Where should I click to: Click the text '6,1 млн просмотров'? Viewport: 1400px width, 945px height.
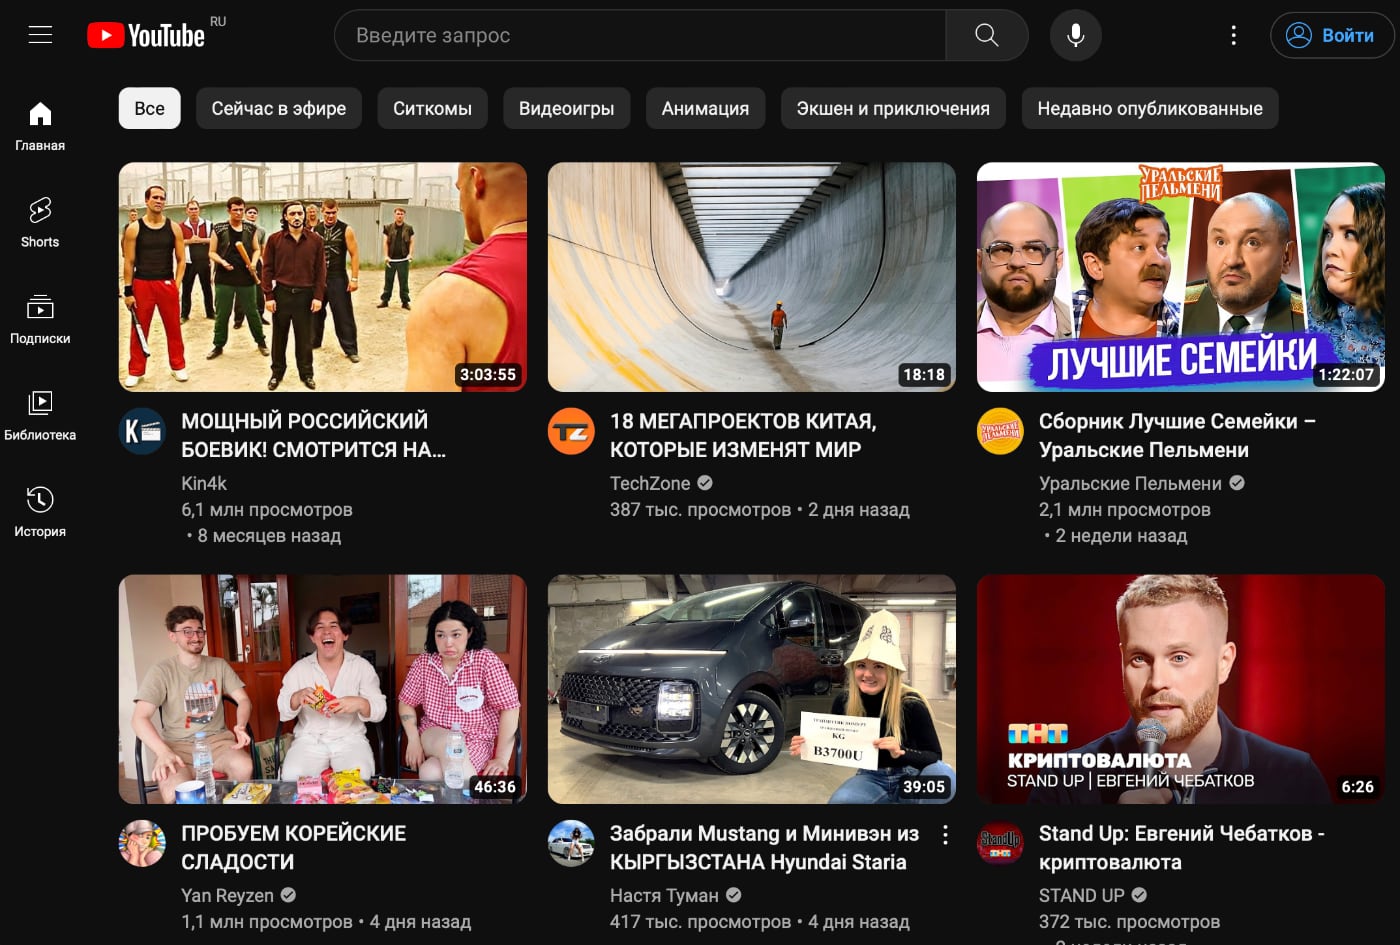(x=267, y=510)
